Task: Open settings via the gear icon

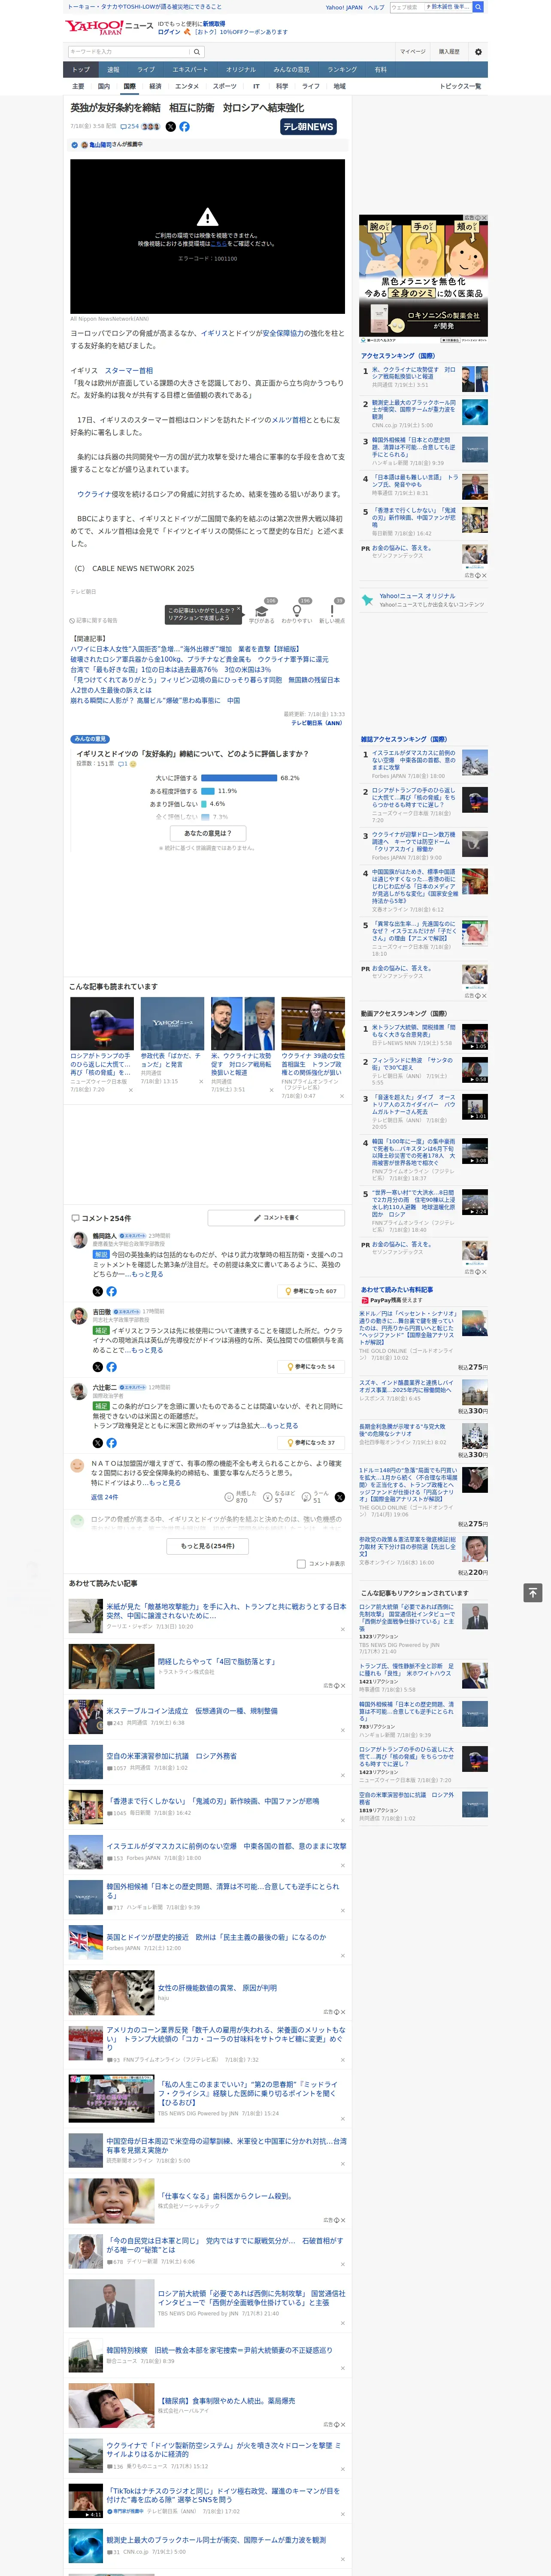Action: click(x=477, y=52)
